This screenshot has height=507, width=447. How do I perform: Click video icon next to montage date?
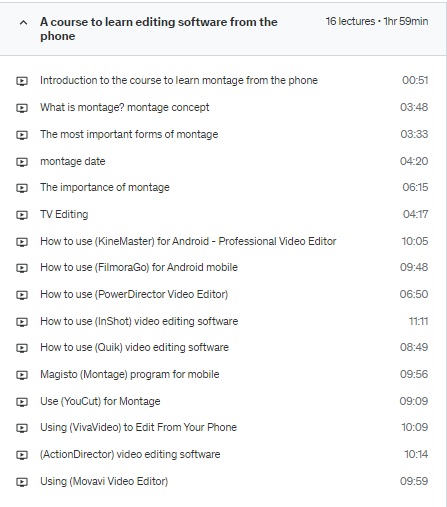[x=22, y=162]
